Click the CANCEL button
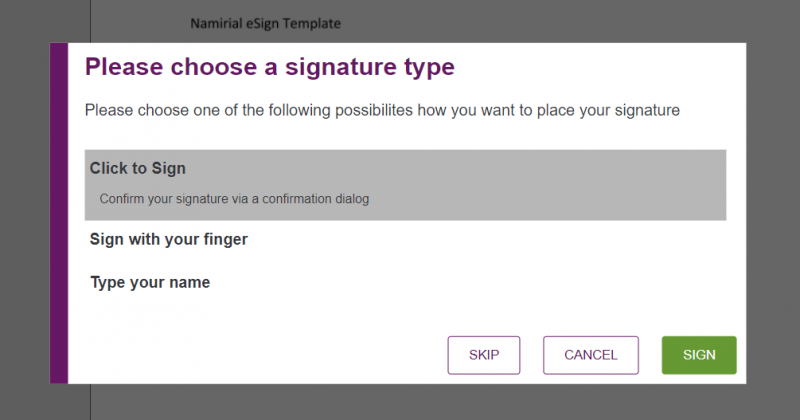 pyautogui.click(x=590, y=355)
